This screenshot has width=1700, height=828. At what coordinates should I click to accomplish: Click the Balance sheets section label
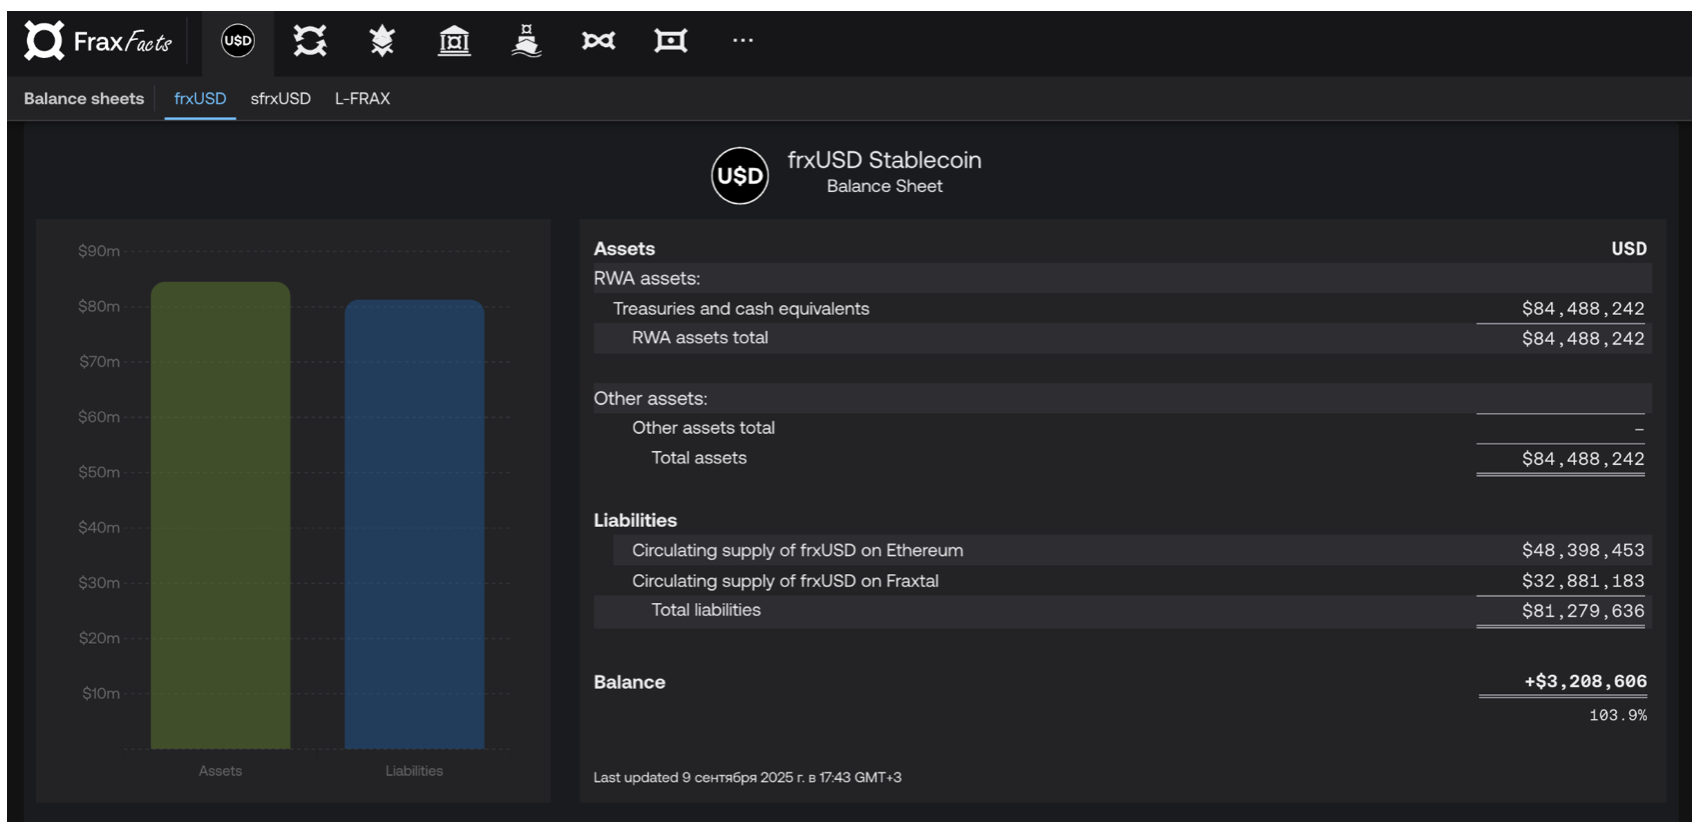click(x=84, y=99)
